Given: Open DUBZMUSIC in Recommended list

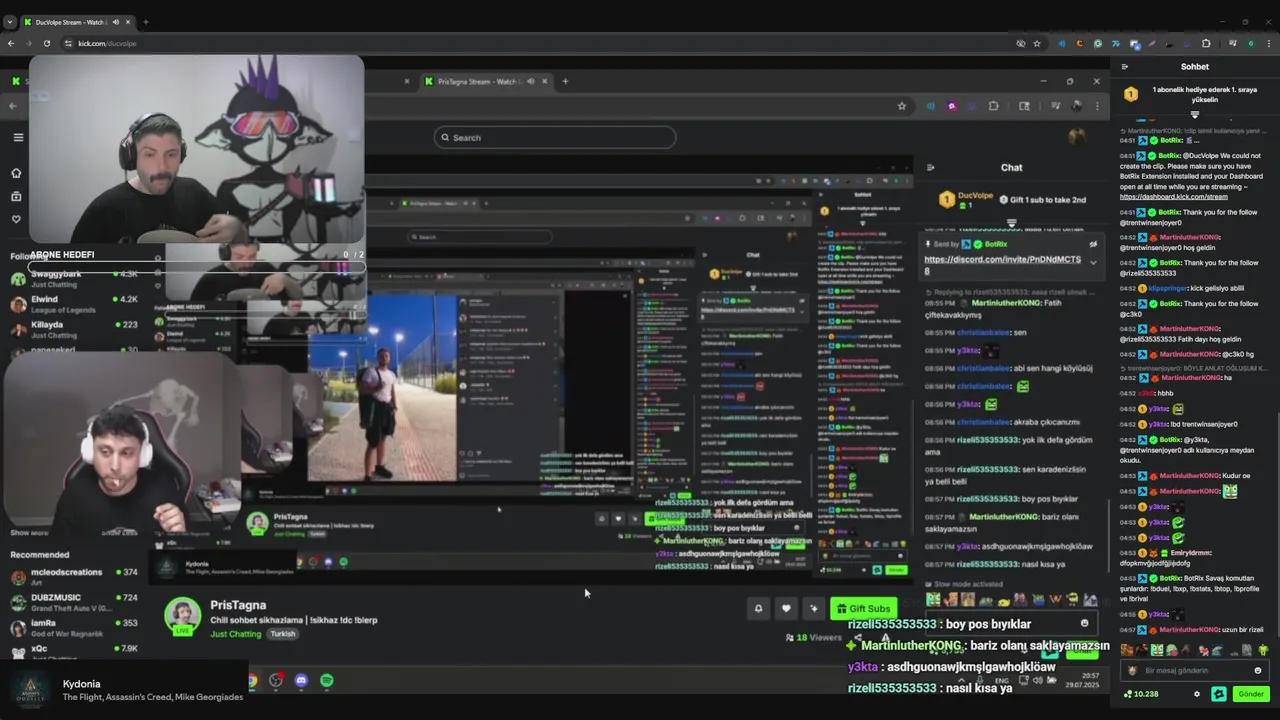Looking at the screenshot, I should pos(75,601).
